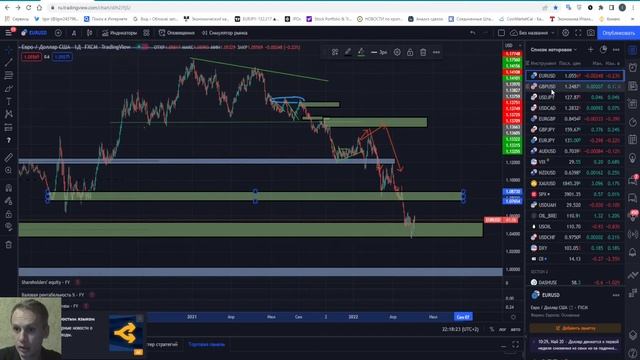Toggle lock all drawings padlock in left toolbar

click(x=9, y=214)
